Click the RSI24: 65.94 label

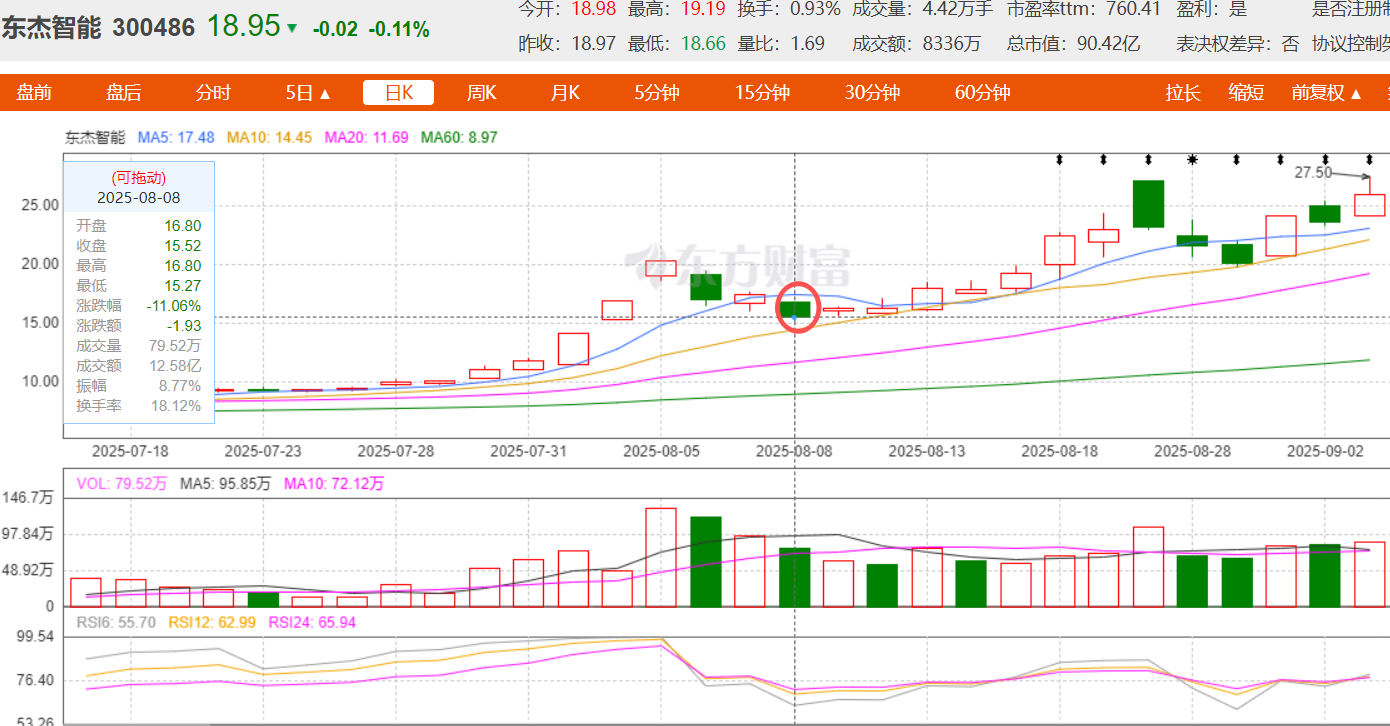point(311,622)
